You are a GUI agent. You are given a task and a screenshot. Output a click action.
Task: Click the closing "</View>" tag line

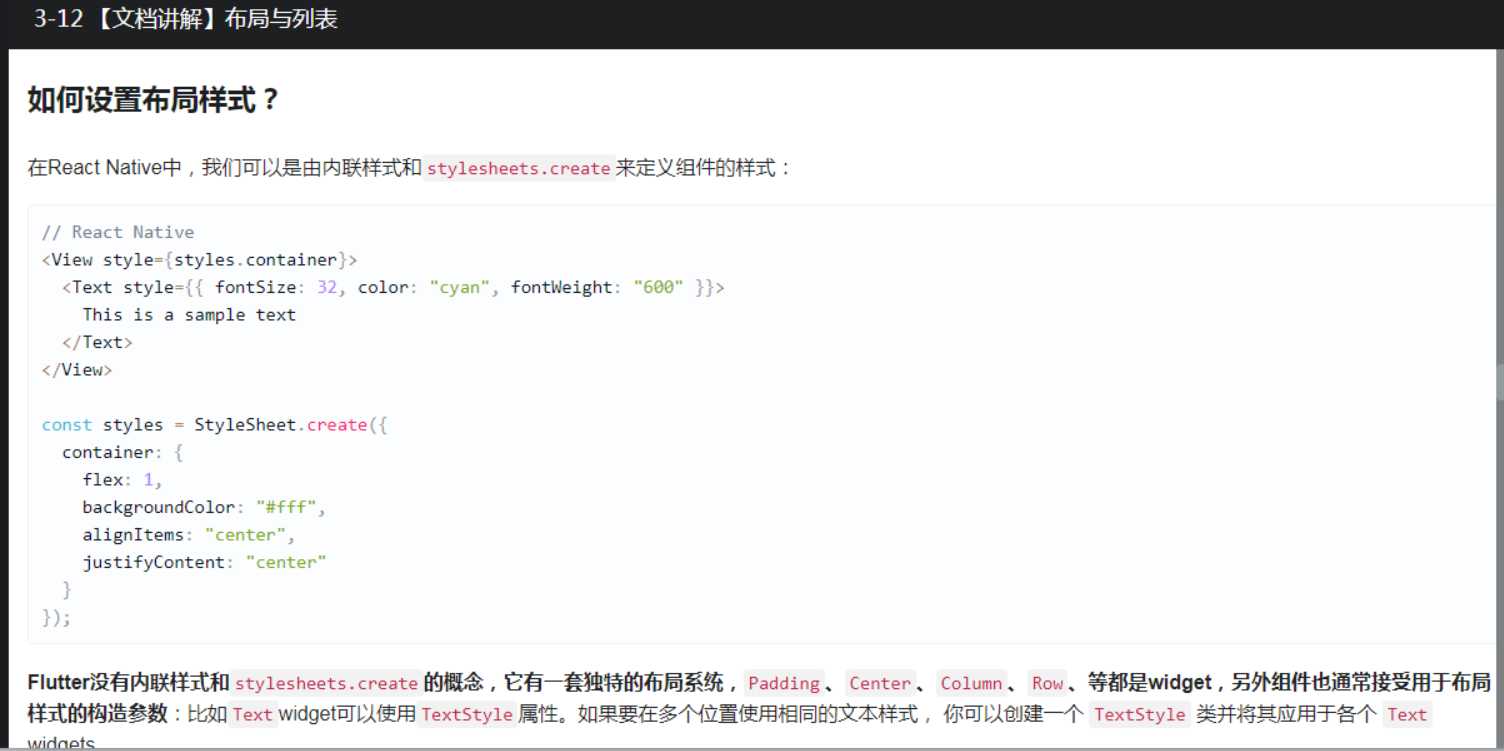click(x=77, y=370)
